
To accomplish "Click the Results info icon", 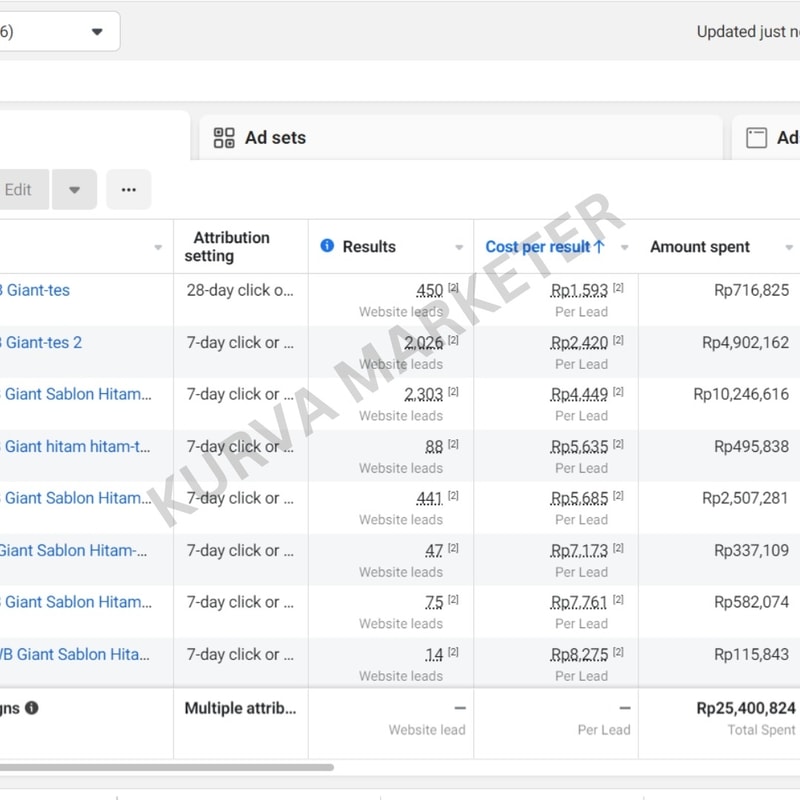I will click(327, 246).
